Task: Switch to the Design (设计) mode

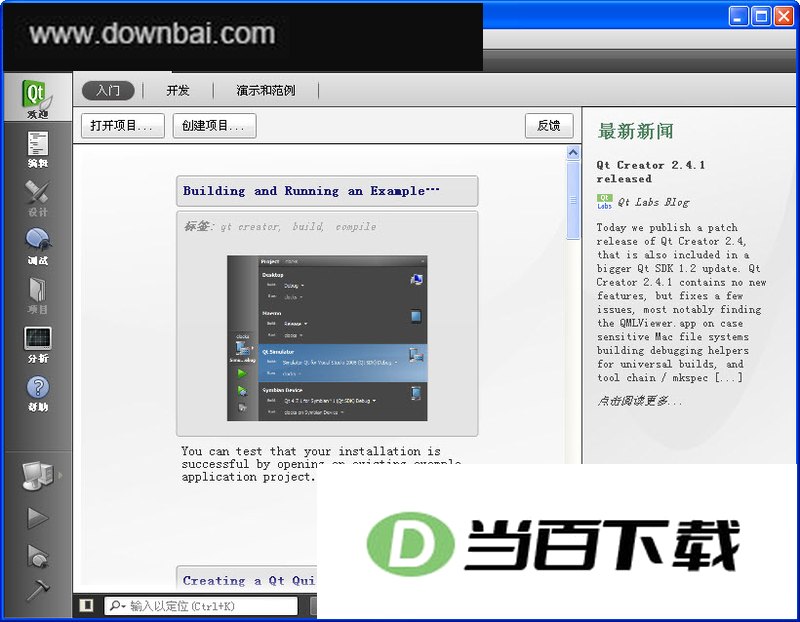Action: point(37,198)
